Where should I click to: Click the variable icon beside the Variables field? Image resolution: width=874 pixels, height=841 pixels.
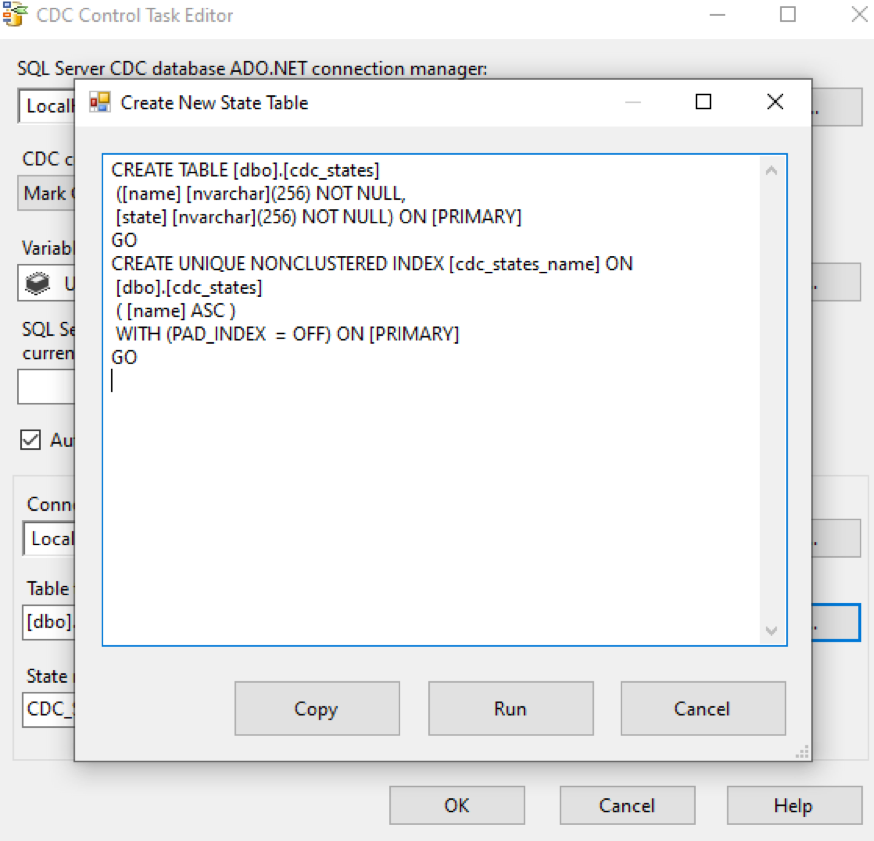point(34,282)
